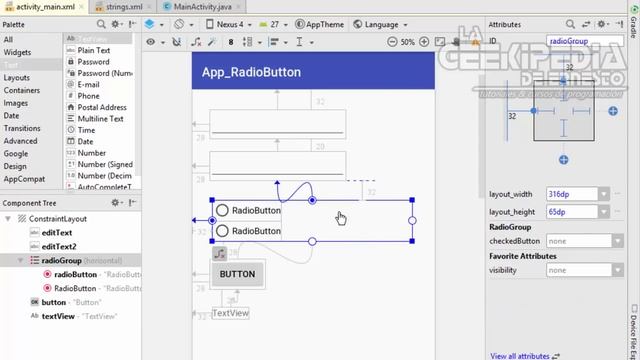Select the Widgets palette category
The image size is (640, 360).
point(17,52)
